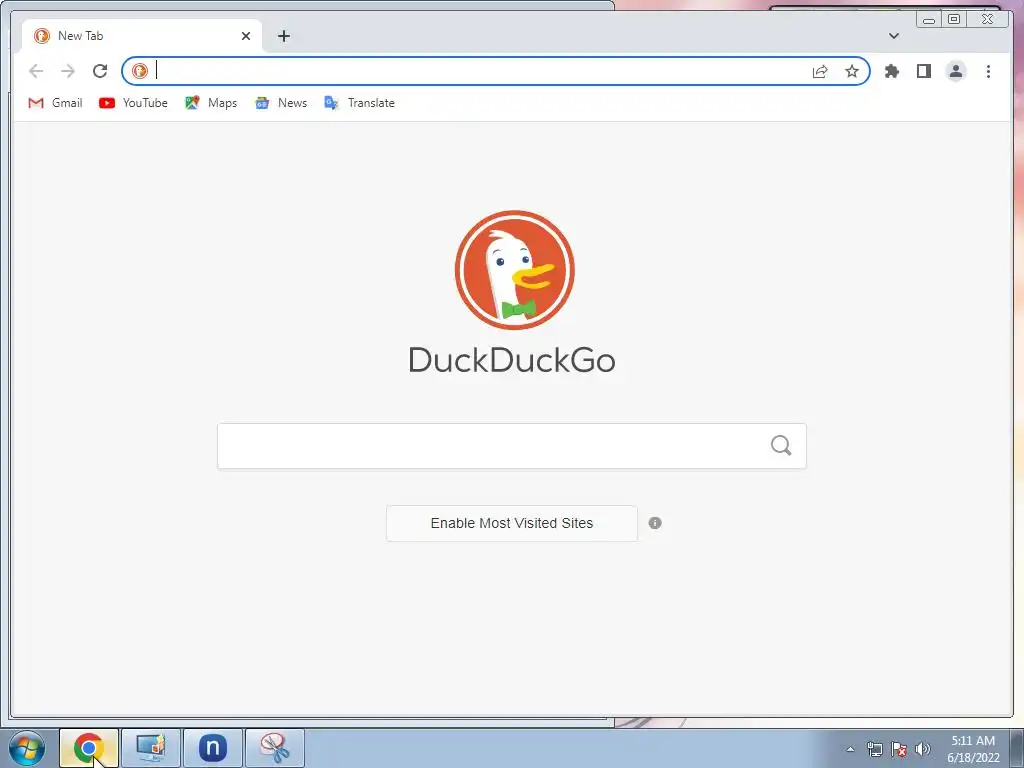
Task: Click the Chrome taskbar icon
Action: tap(89, 748)
